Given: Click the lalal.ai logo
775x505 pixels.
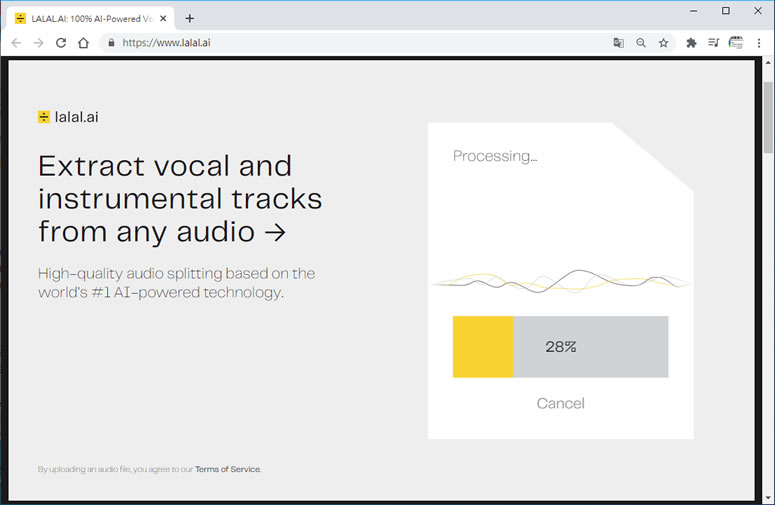Looking at the screenshot, I should pos(68,117).
